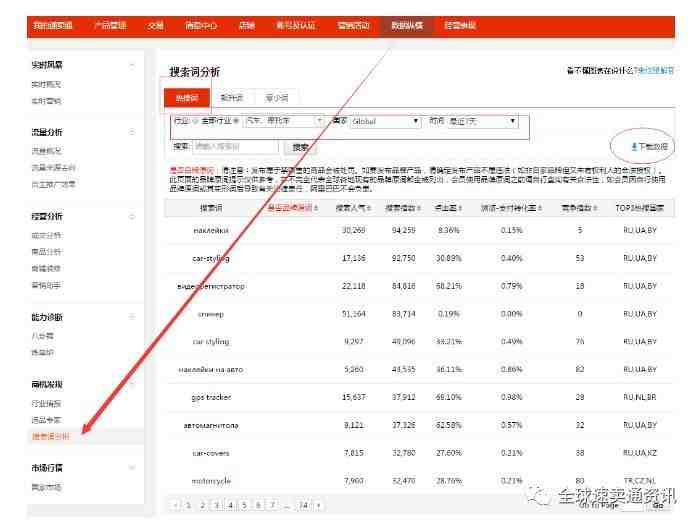Click the search word видеорегистратор

(211, 286)
